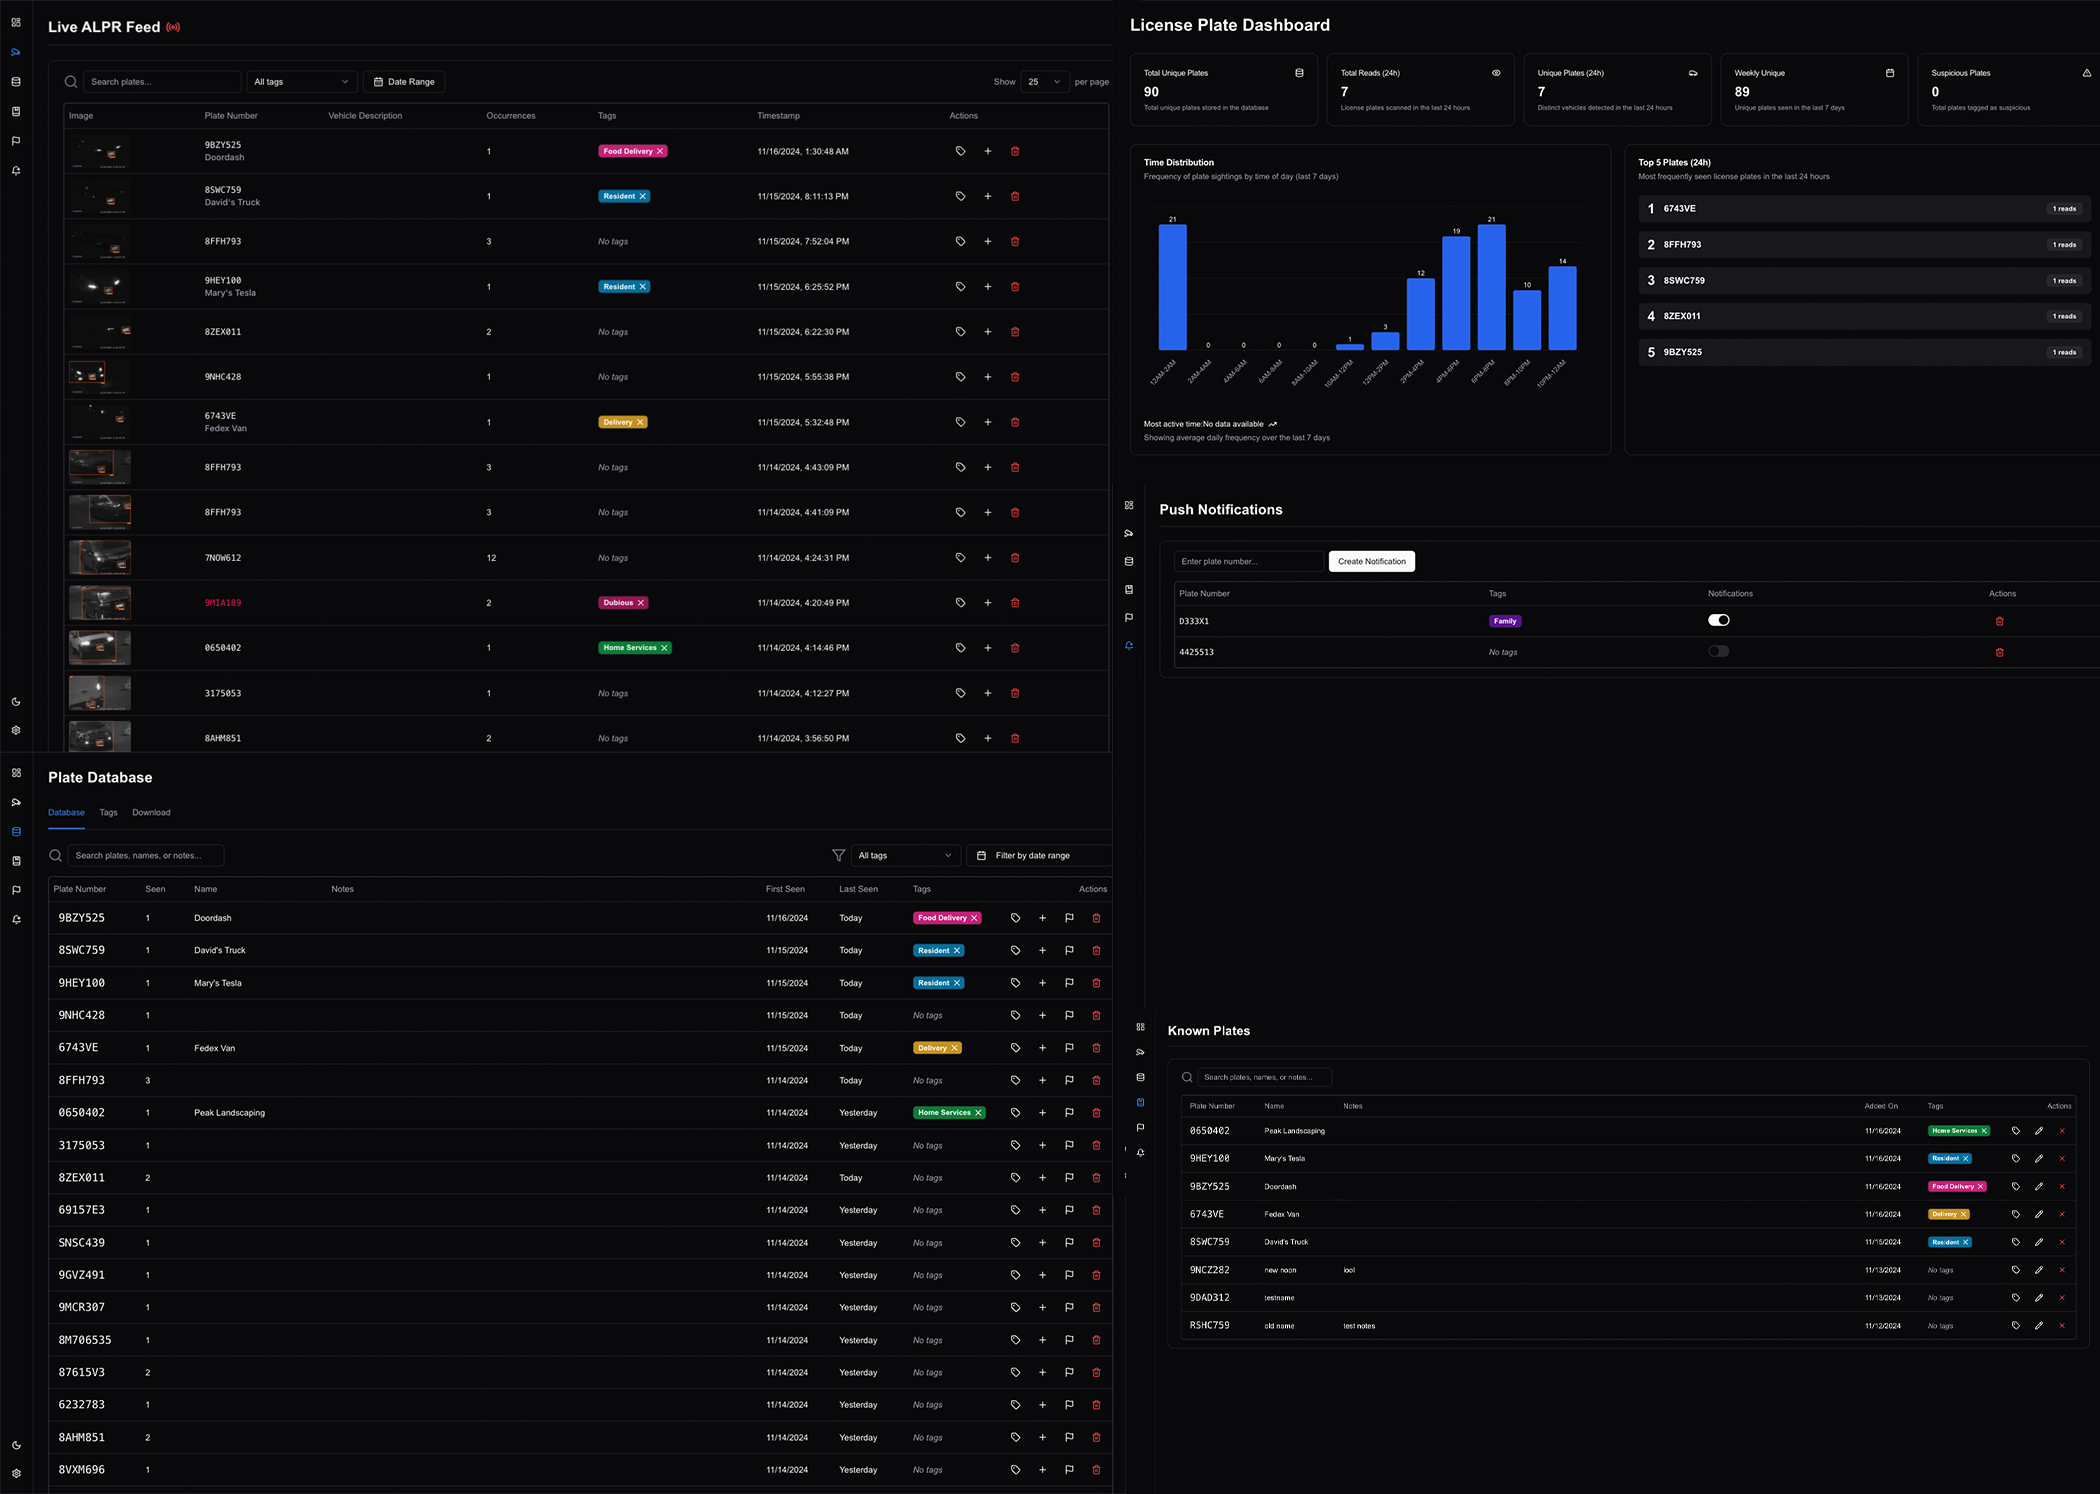Open the Date Range button
Viewport: 2100px width, 1494px height.
404,82
